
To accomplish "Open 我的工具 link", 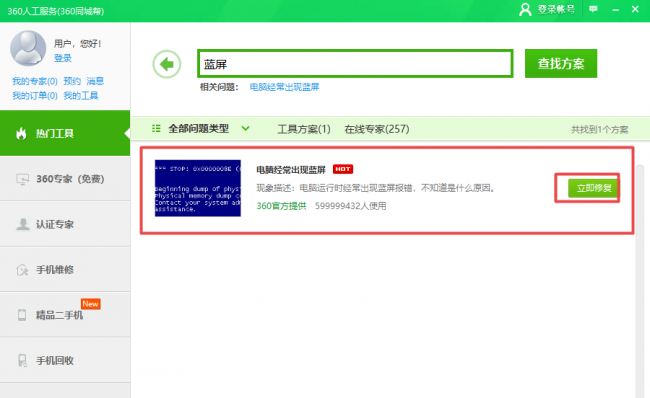I will click(x=81, y=96).
